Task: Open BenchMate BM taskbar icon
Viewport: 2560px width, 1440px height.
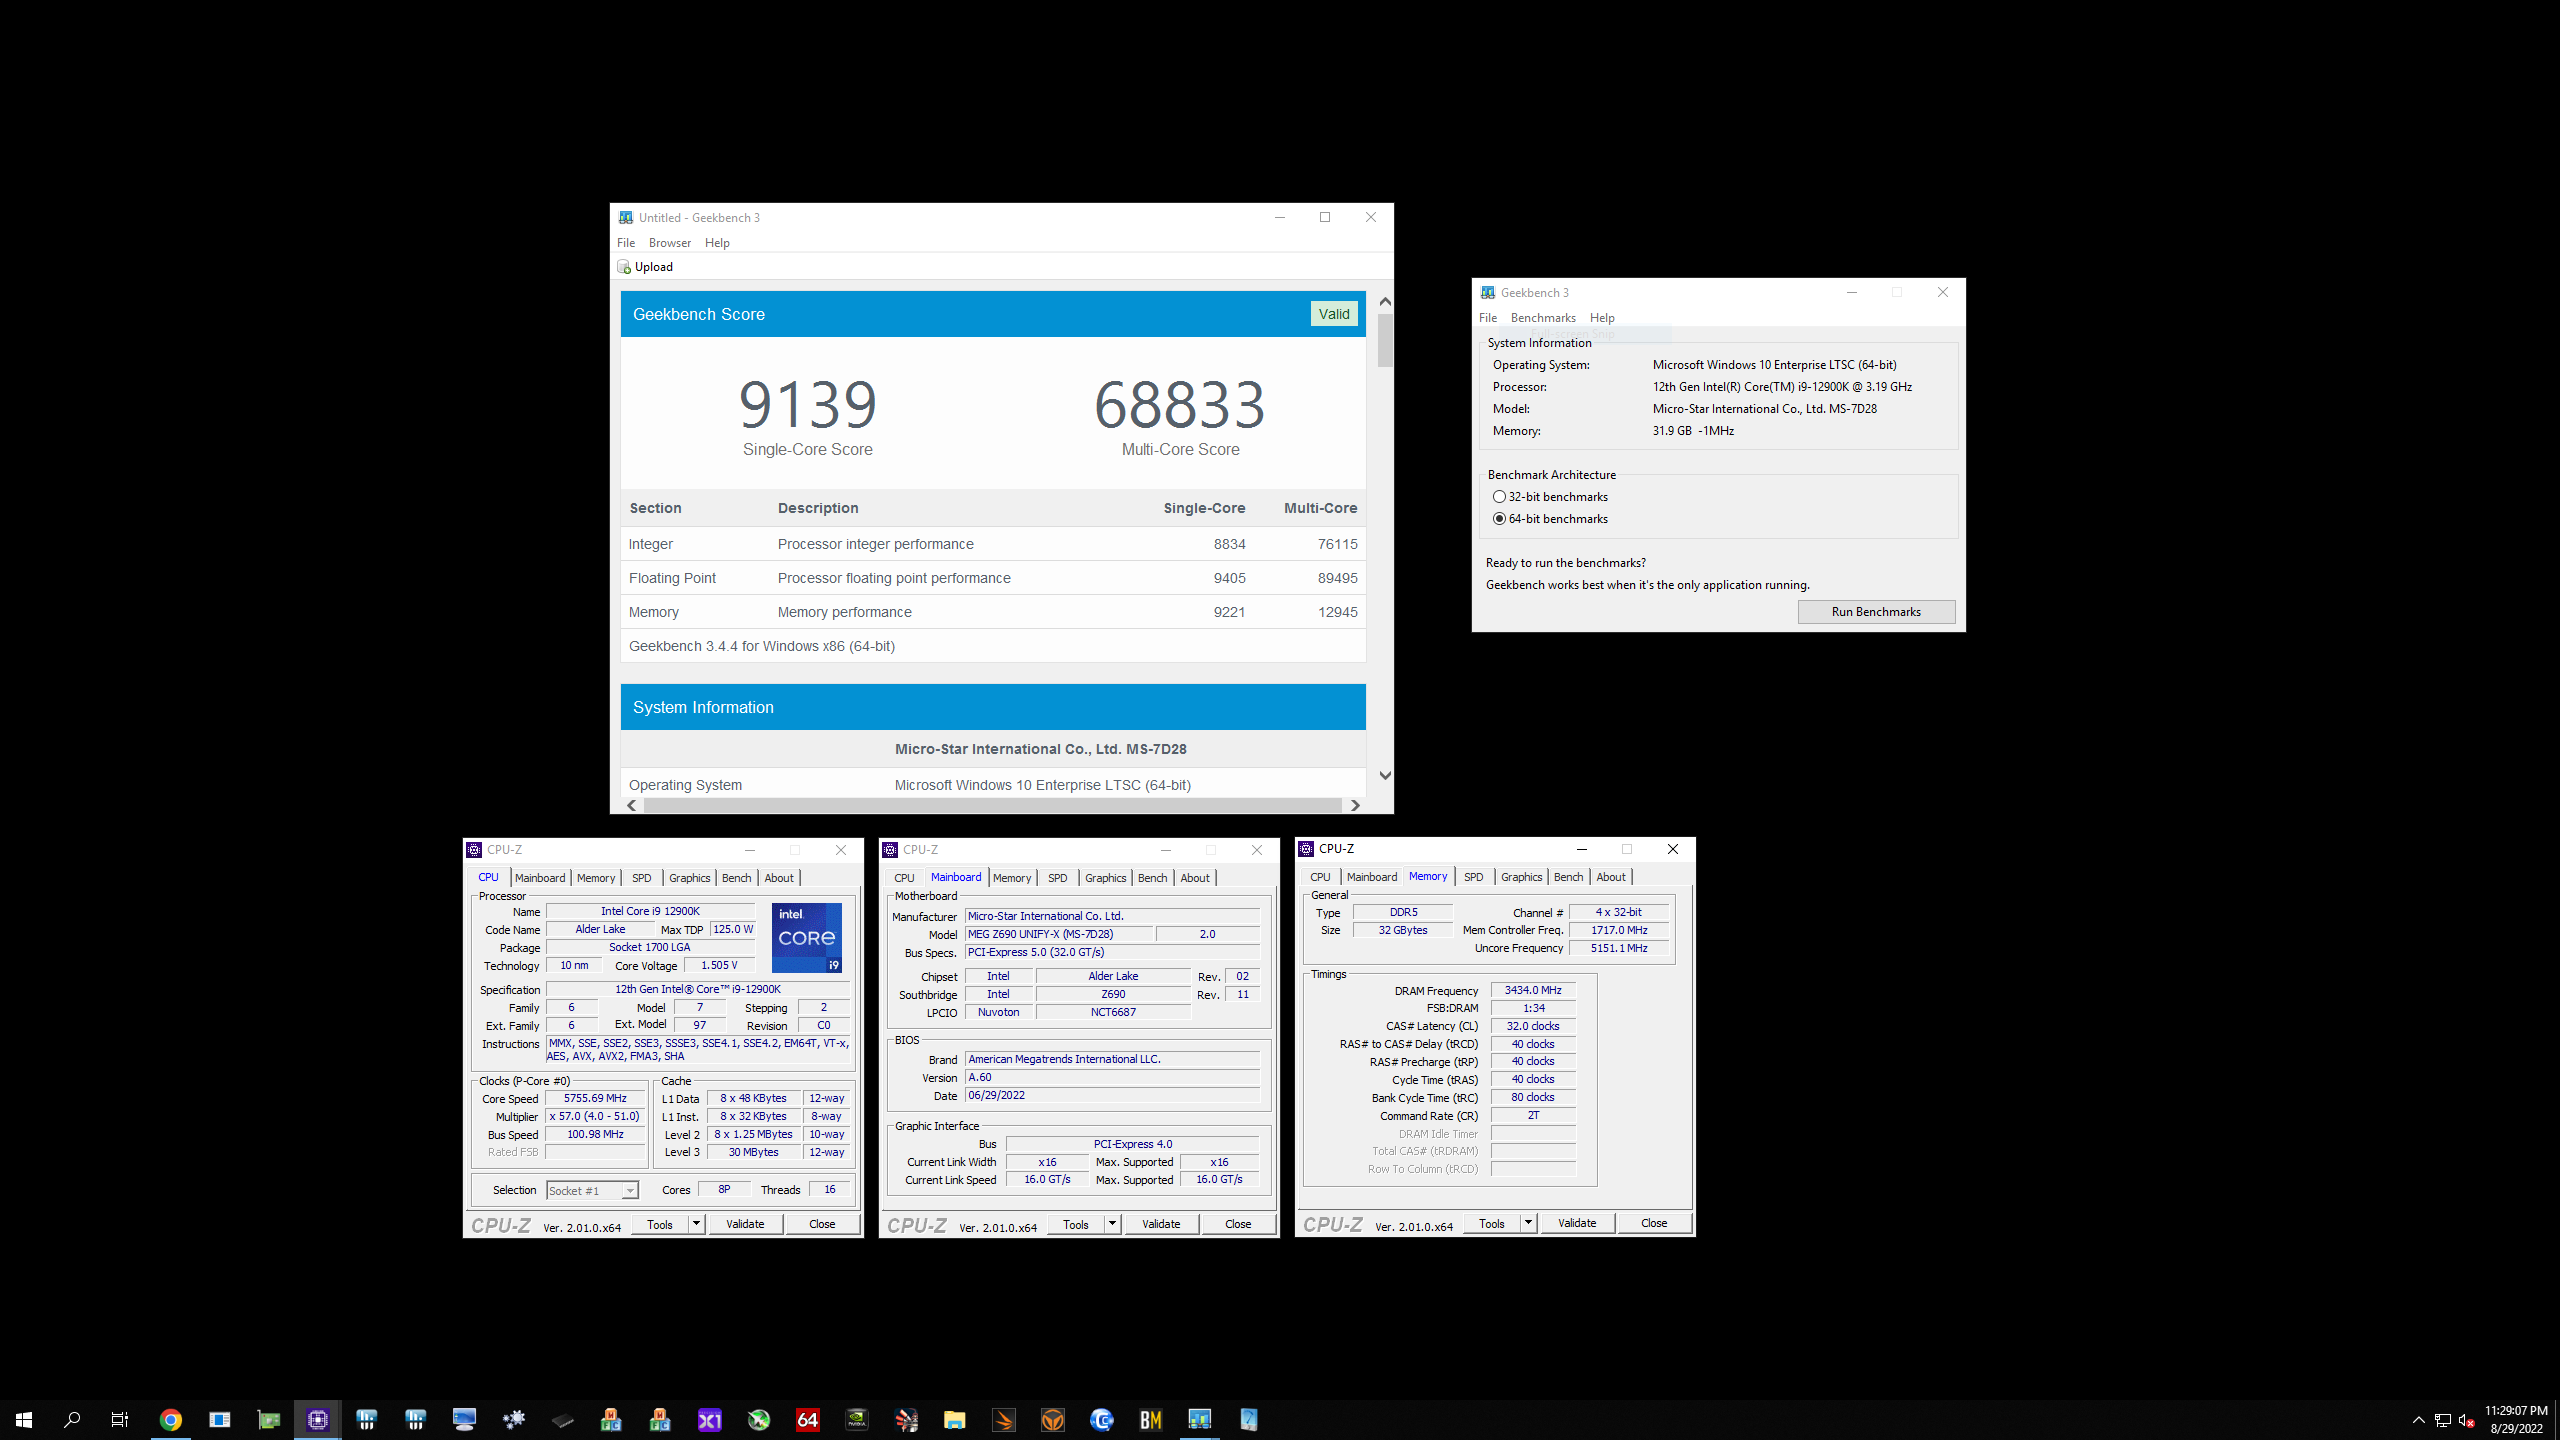Action: [1151, 1419]
